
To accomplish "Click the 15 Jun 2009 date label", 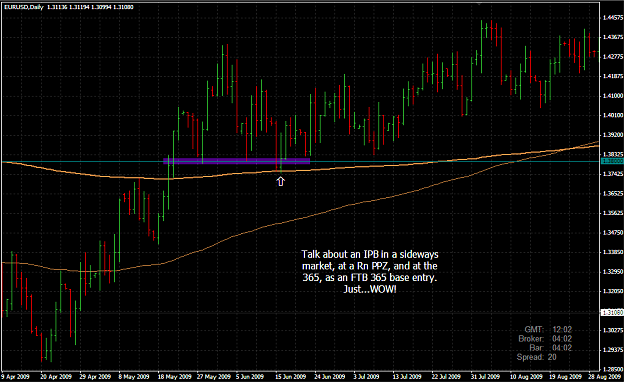I will point(291,377).
